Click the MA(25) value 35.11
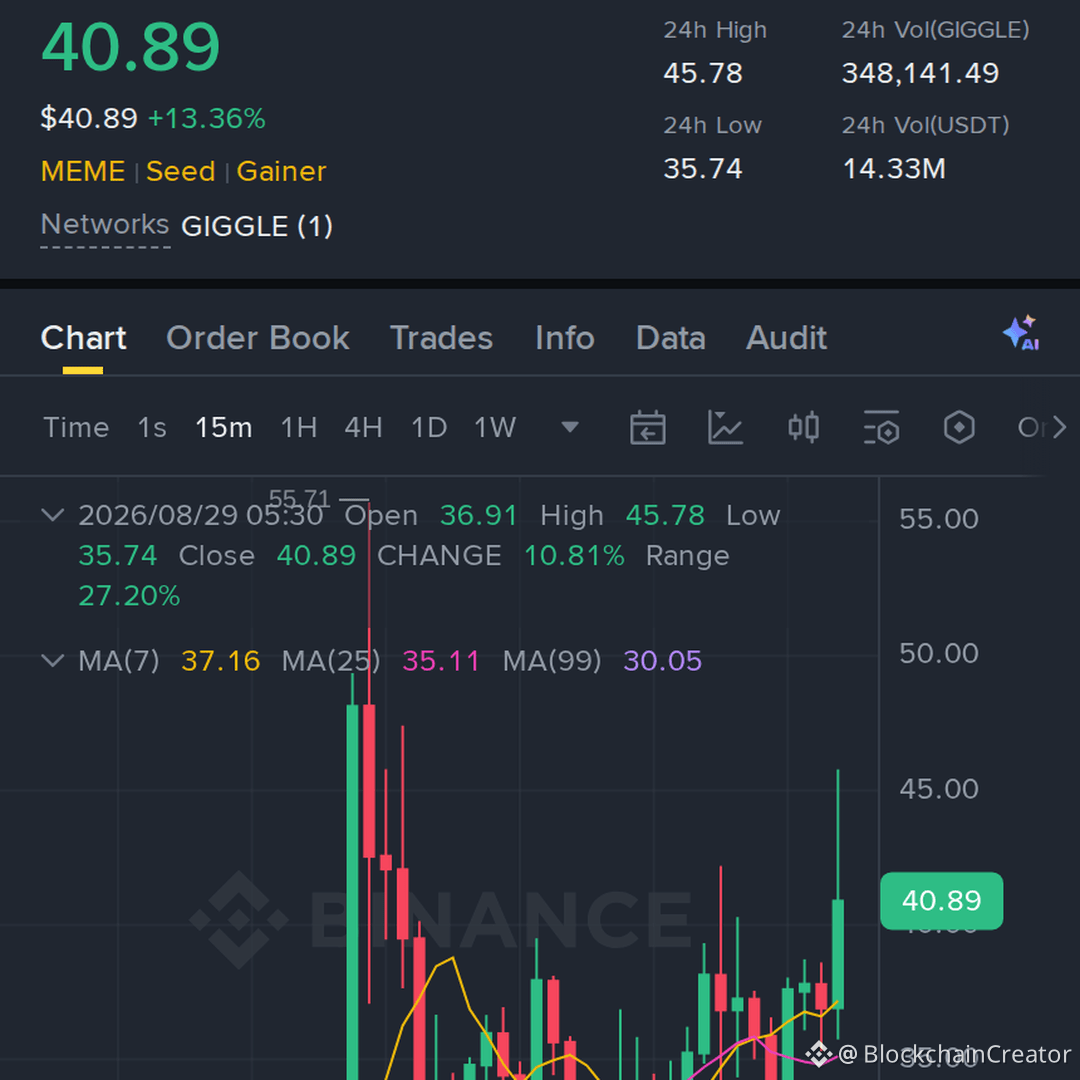The image size is (1080, 1080). pyautogui.click(x=441, y=661)
